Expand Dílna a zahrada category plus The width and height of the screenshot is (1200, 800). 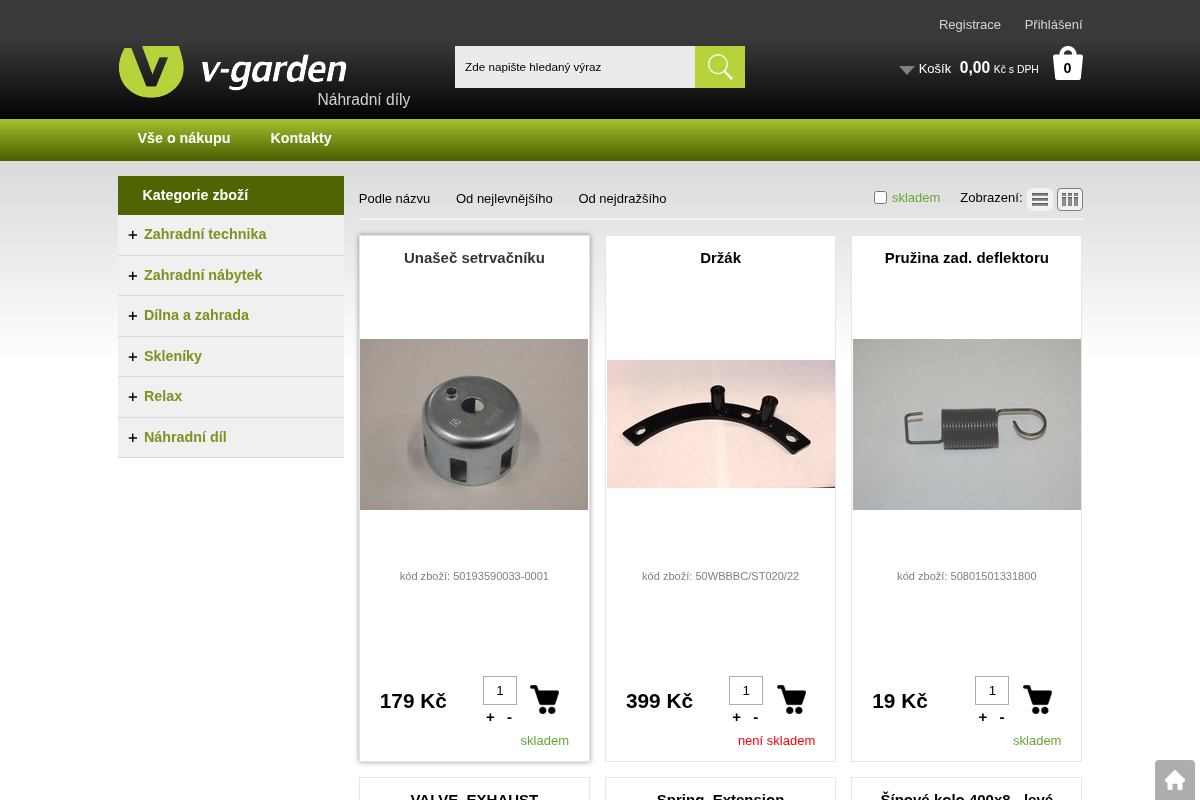point(132,316)
